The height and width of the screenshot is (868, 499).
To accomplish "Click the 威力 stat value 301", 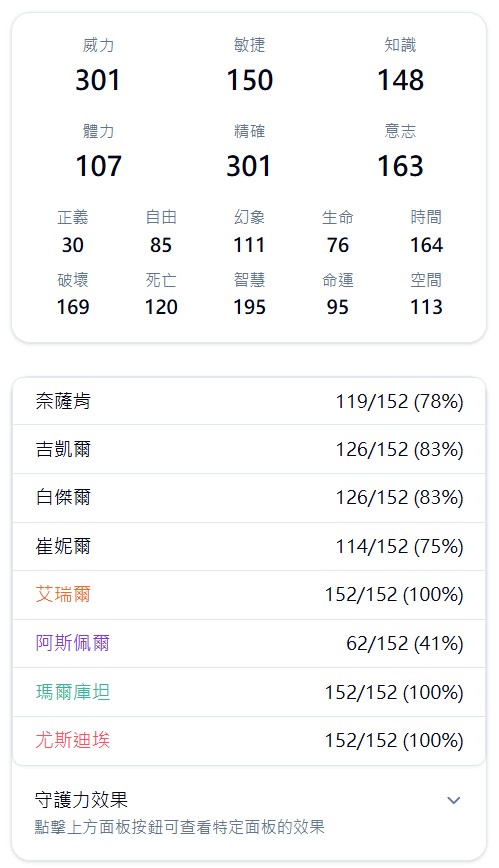I will coord(97,80).
